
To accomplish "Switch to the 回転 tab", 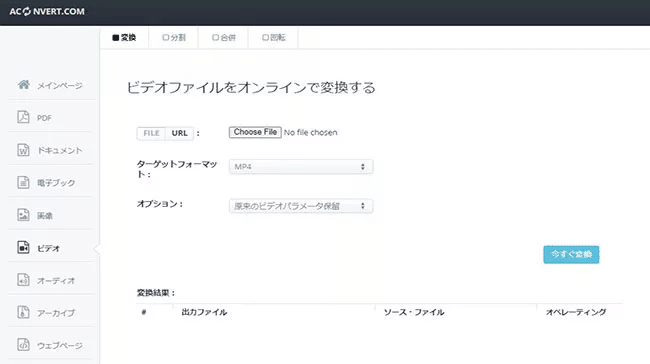I will (273, 38).
